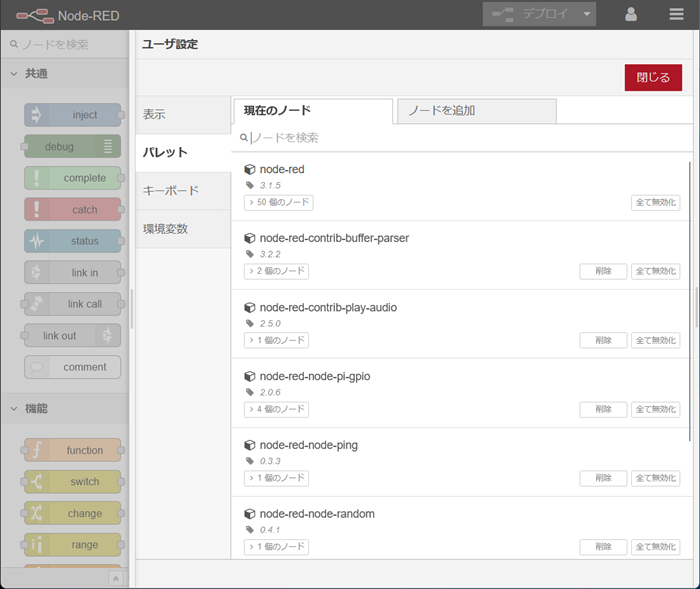This screenshot has height=589, width=700.
Task: Focus the node search field in settings
Action: pyautogui.click(x=460, y=137)
